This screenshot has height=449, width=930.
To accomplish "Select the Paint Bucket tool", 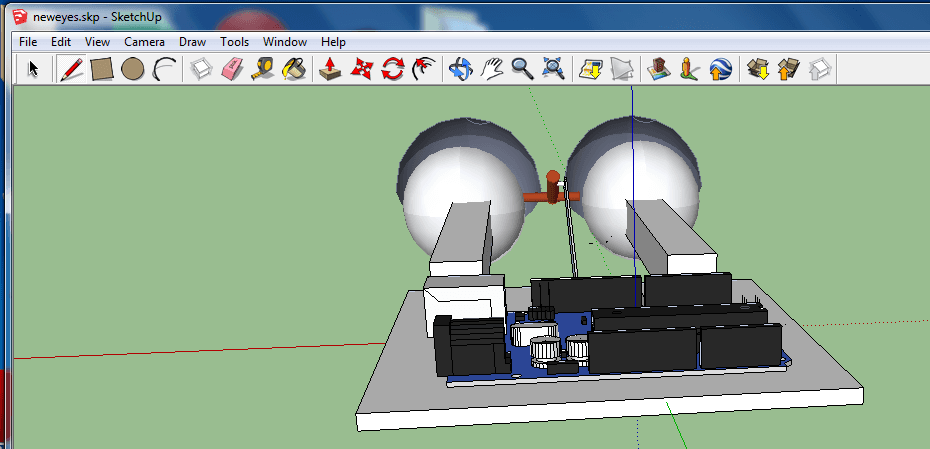I will click(294, 69).
